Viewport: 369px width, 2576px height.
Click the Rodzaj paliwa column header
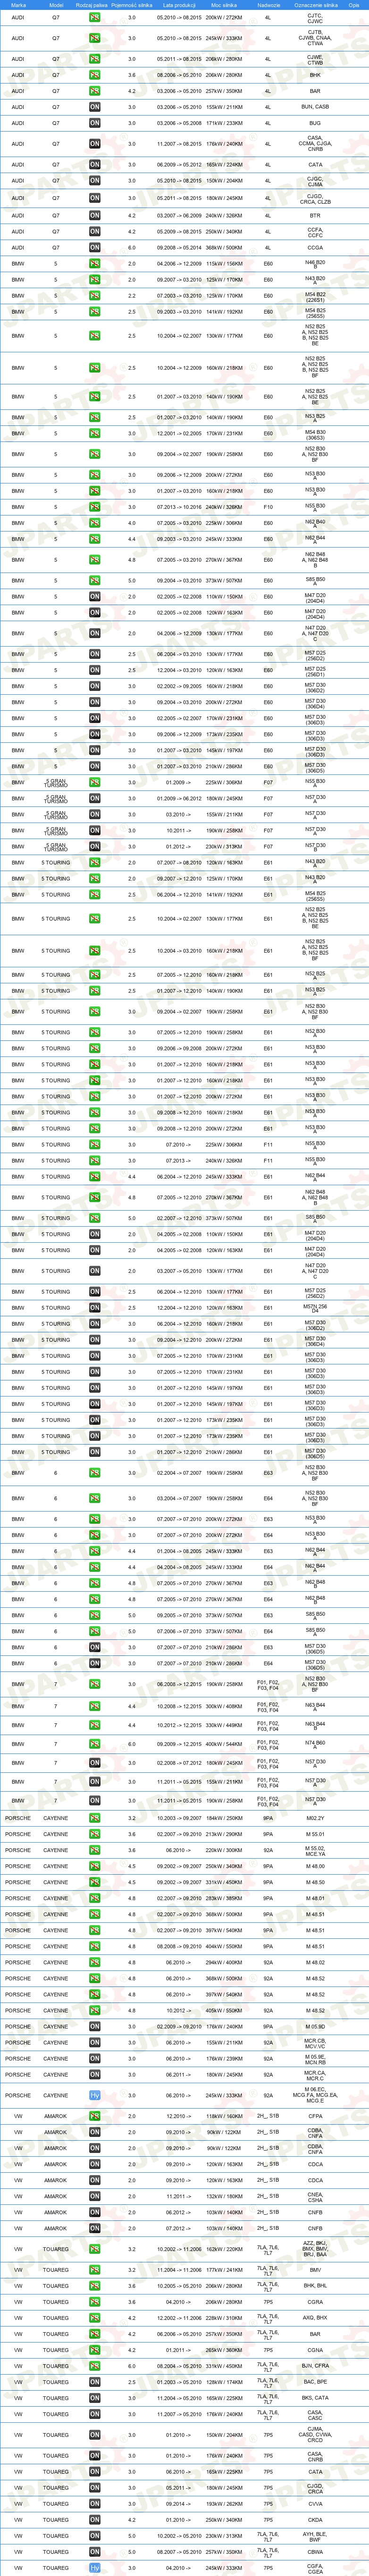pyautogui.click(x=92, y=5)
